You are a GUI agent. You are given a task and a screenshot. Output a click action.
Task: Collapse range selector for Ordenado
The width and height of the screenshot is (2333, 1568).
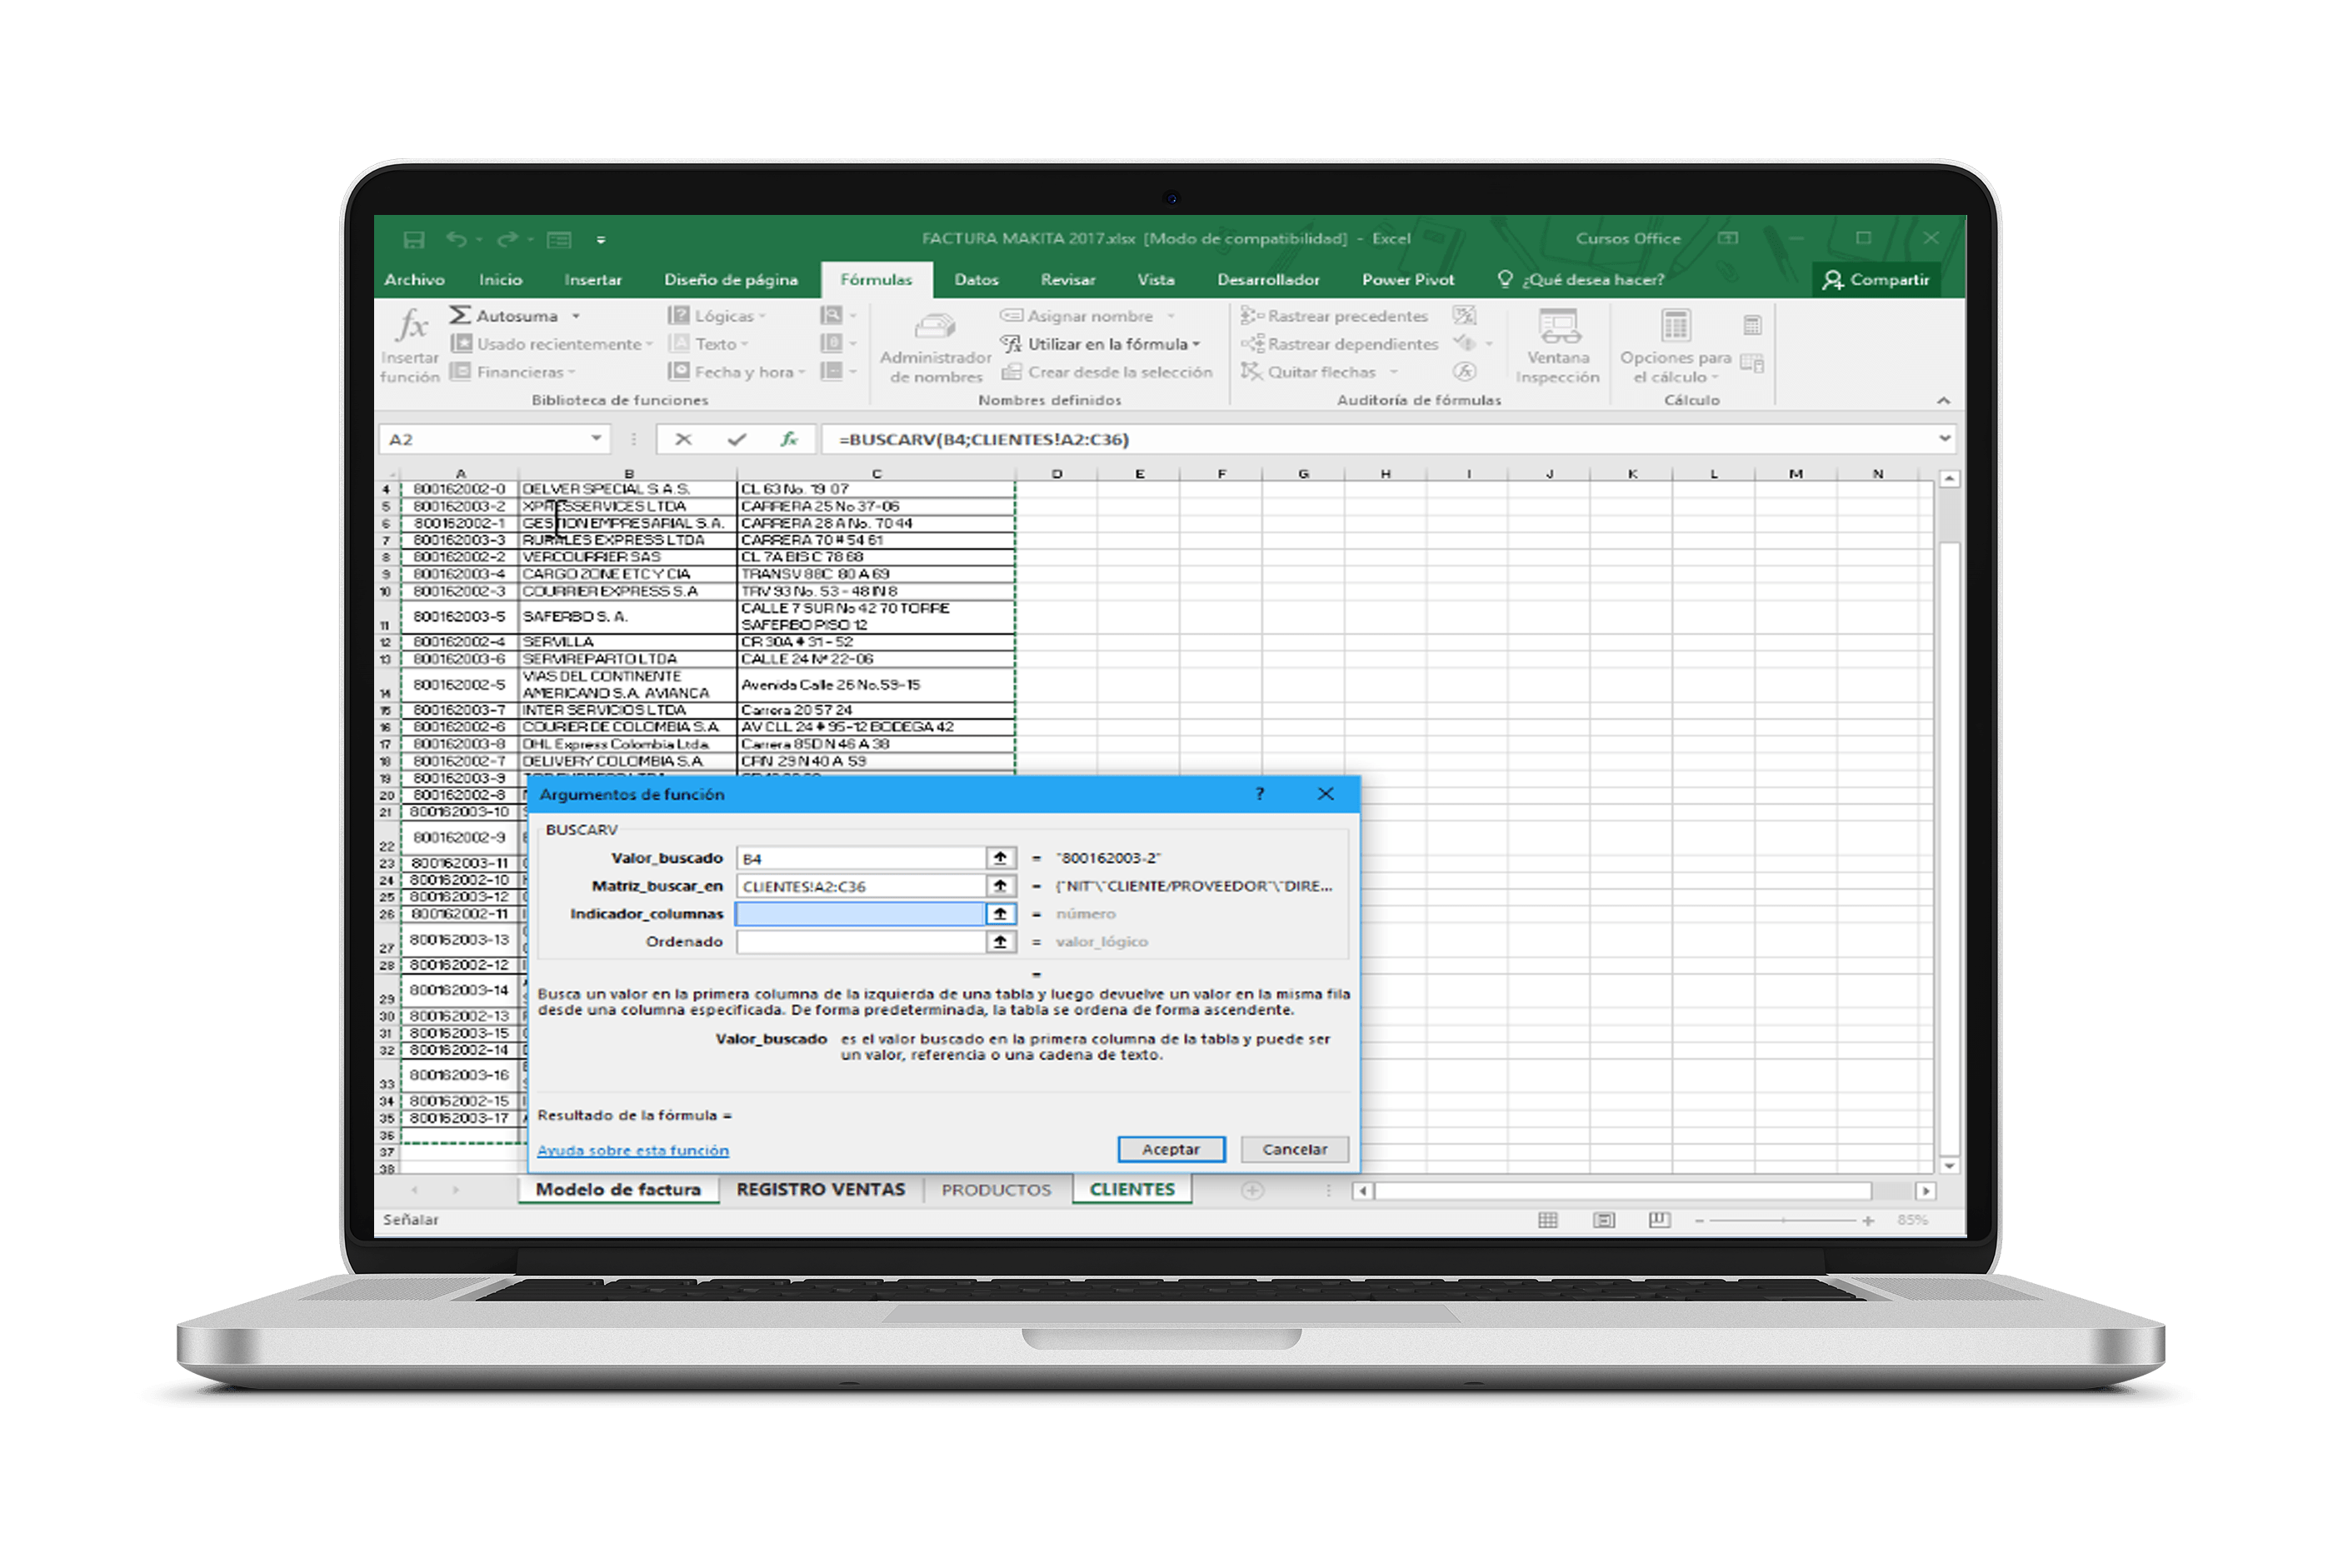tap(1000, 942)
